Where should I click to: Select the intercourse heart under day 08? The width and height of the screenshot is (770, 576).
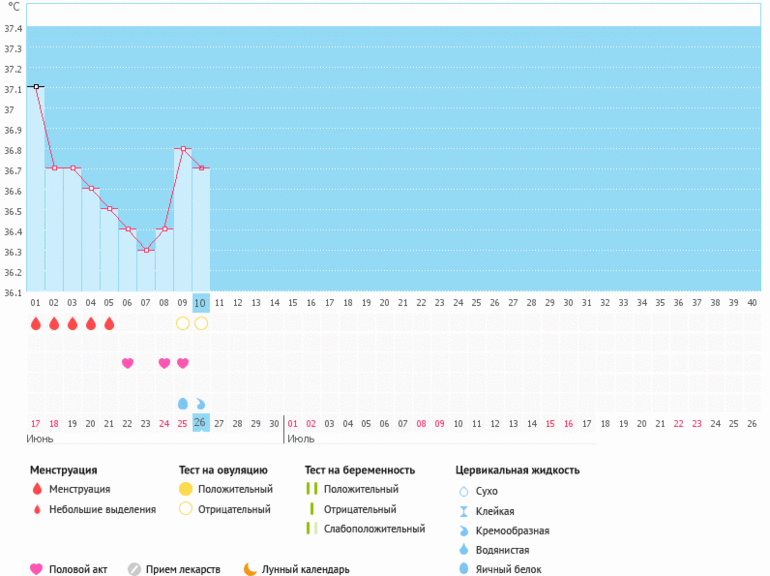click(x=164, y=363)
